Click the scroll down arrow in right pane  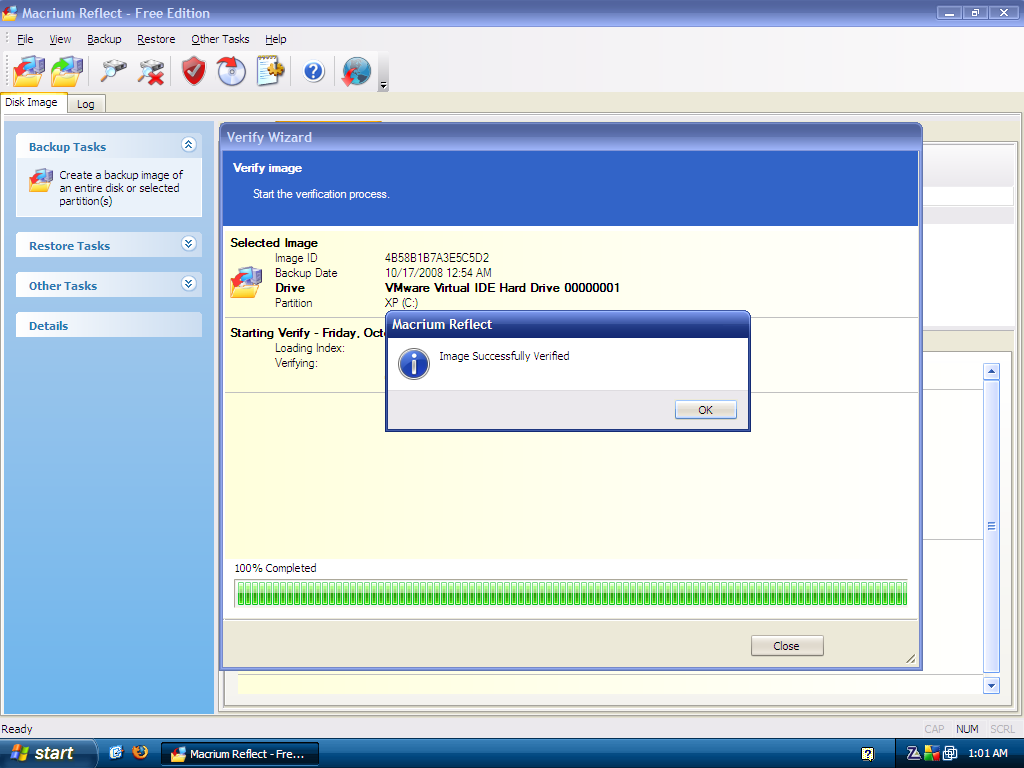(x=991, y=685)
